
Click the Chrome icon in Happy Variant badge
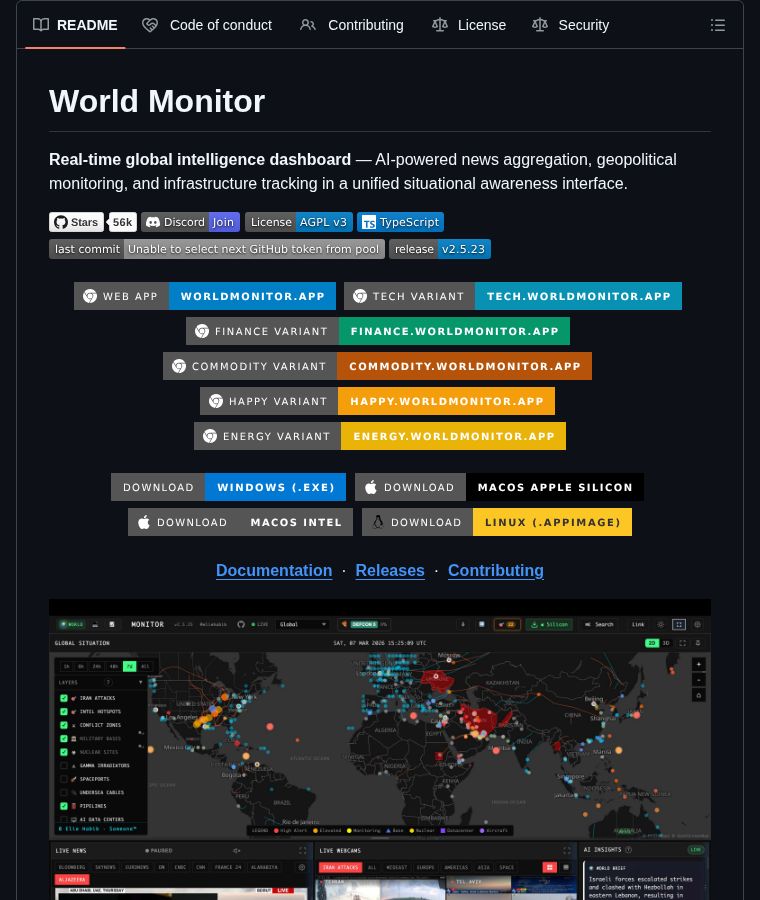(216, 401)
